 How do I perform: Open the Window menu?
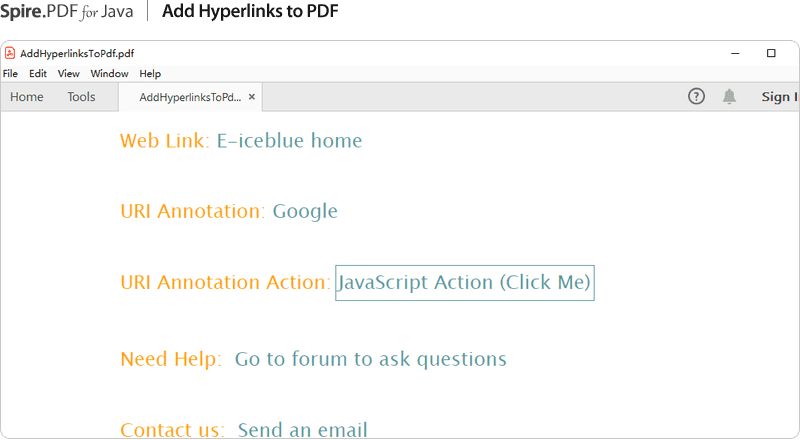(109, 74)
